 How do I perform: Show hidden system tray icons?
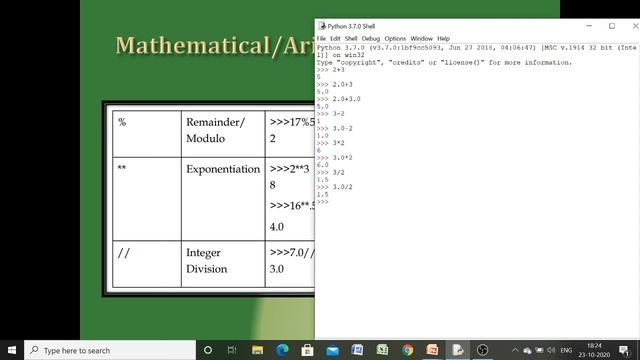[515, 350]
